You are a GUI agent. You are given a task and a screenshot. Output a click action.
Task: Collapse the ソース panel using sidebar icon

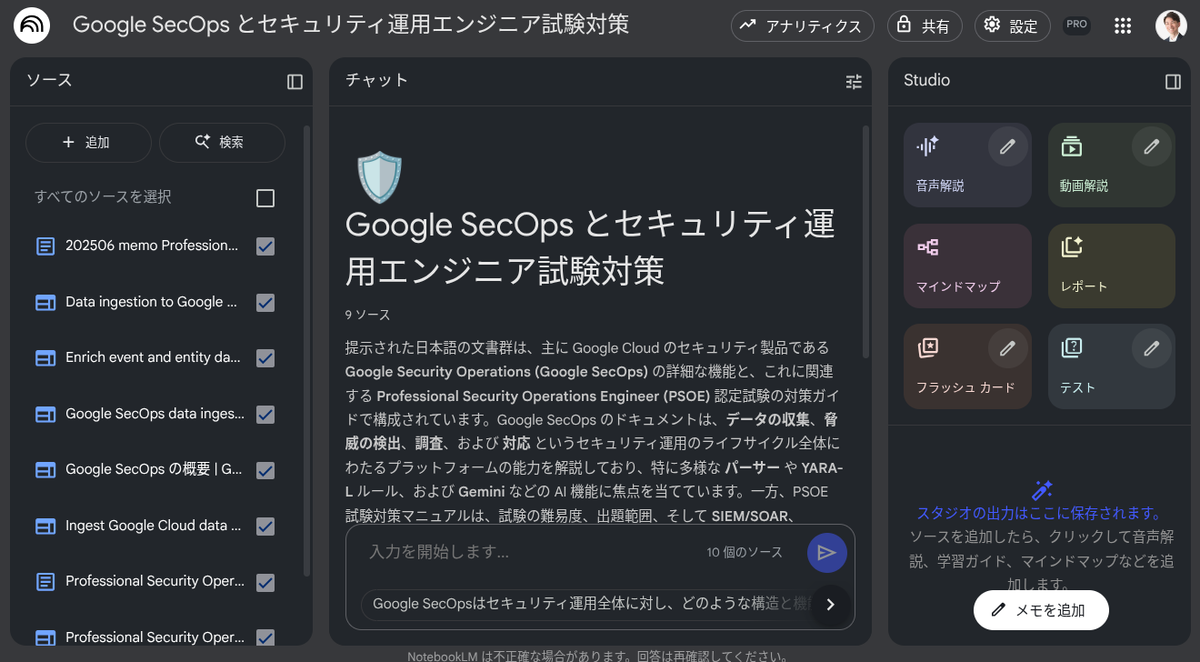(x=294, y=82)
